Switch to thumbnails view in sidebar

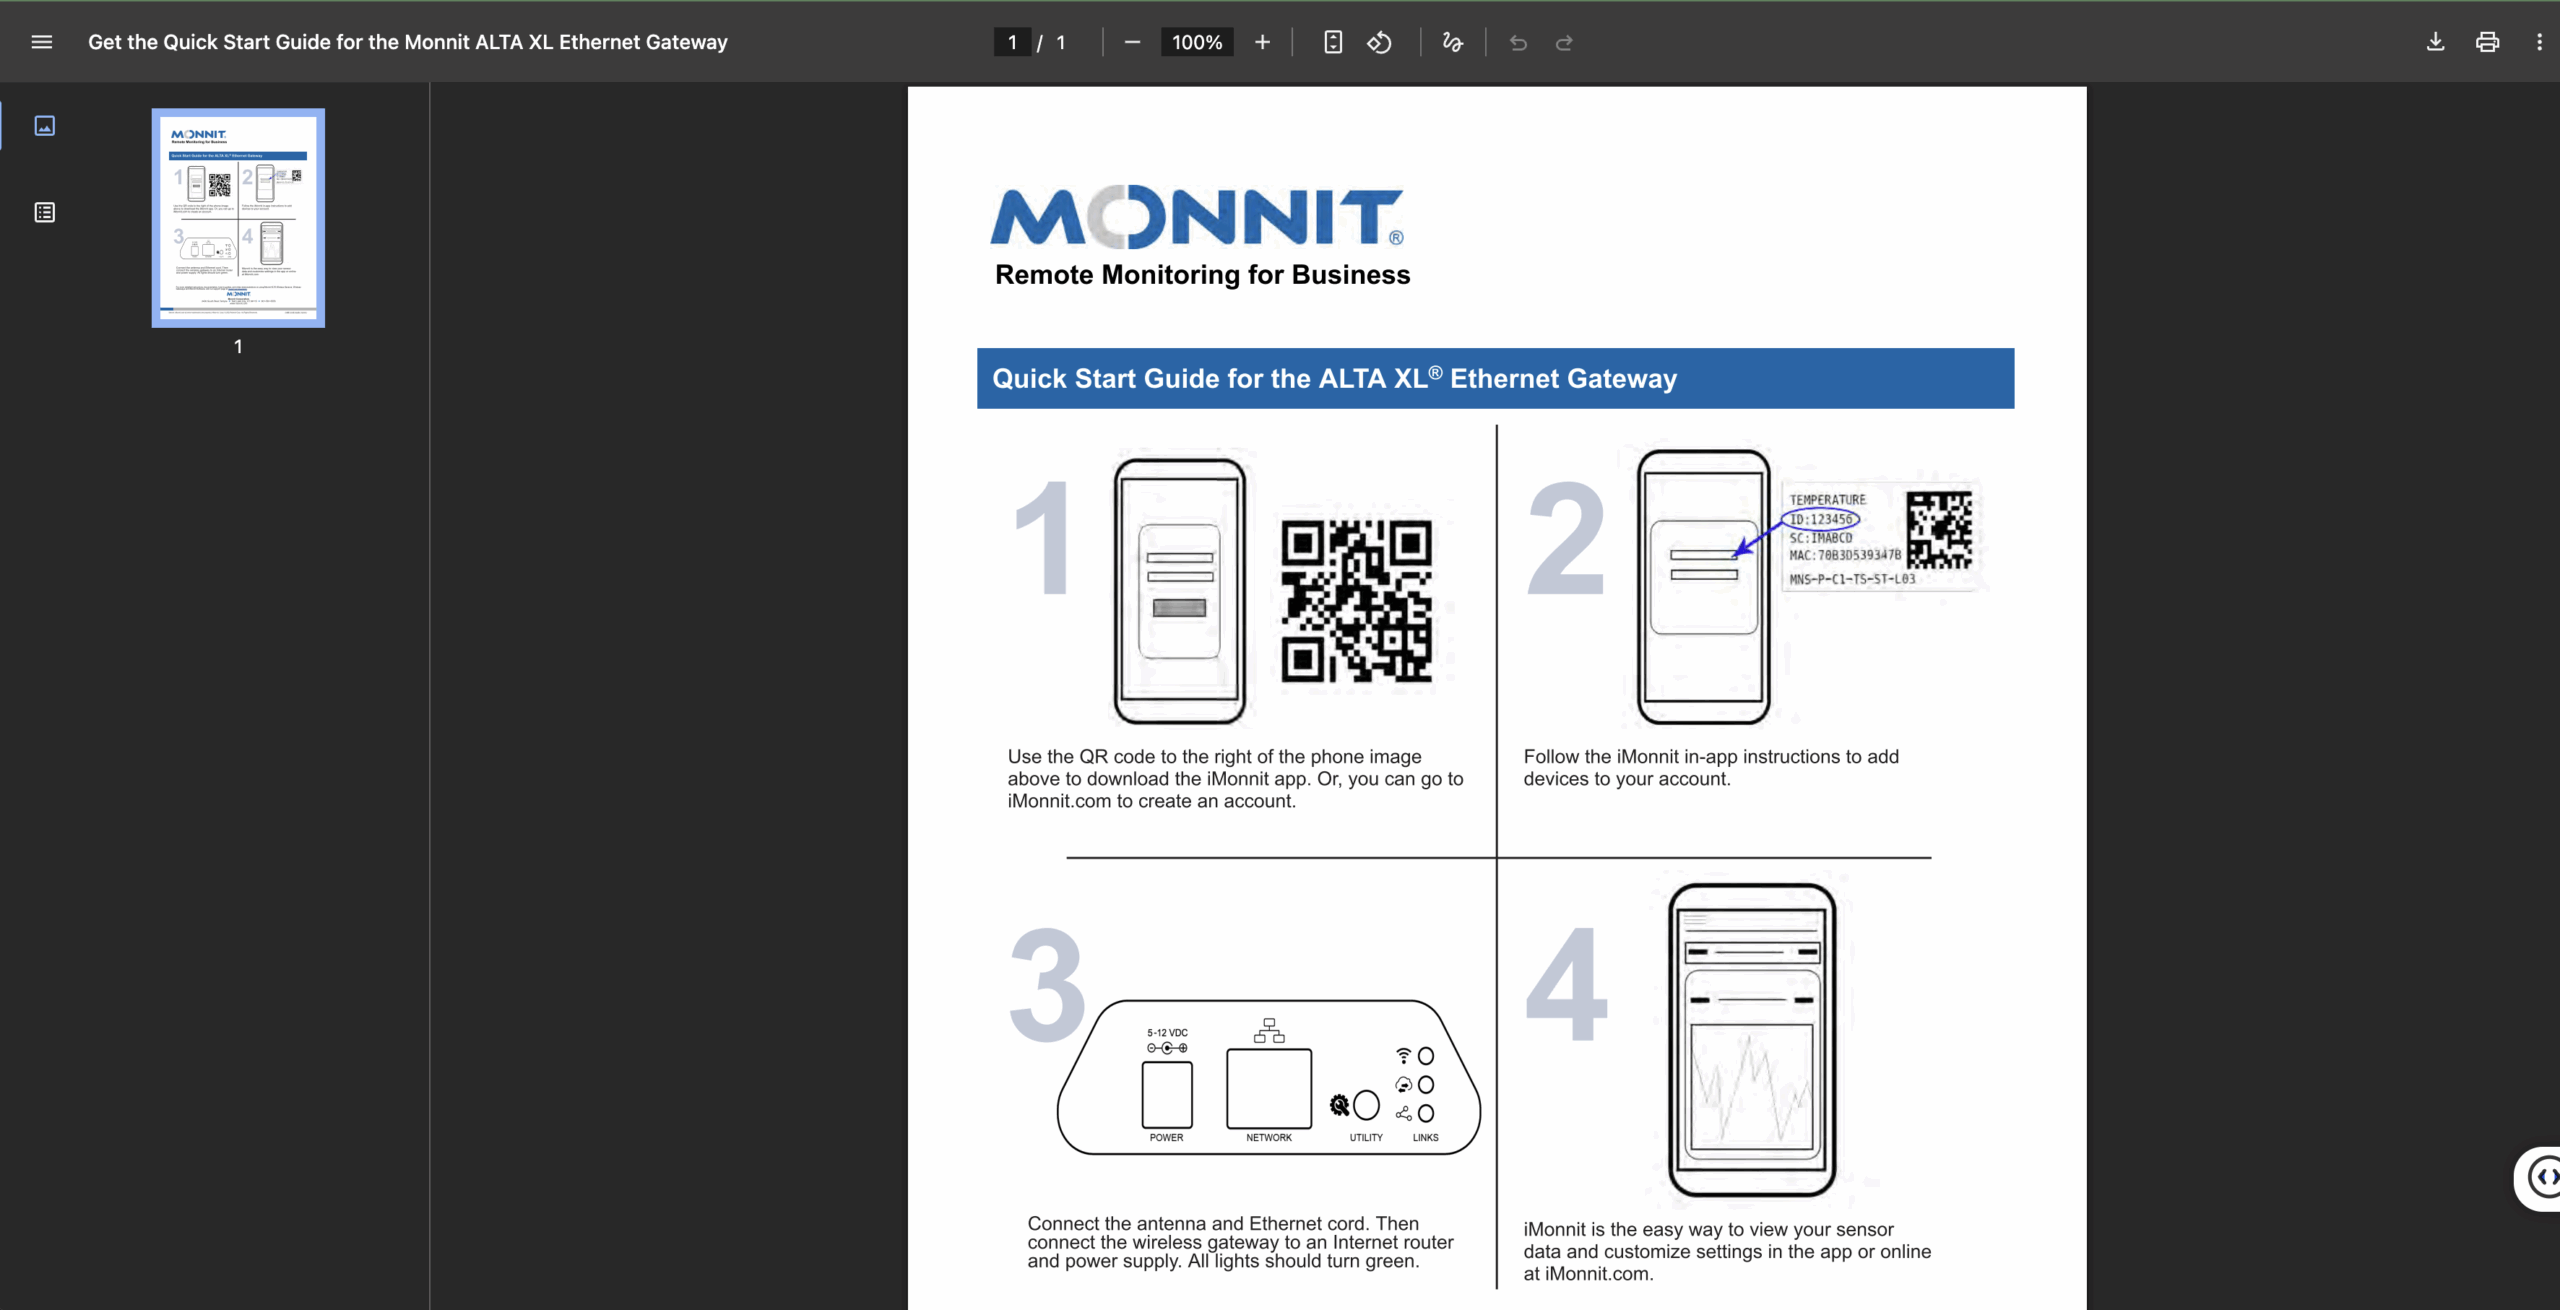(44, 126)
